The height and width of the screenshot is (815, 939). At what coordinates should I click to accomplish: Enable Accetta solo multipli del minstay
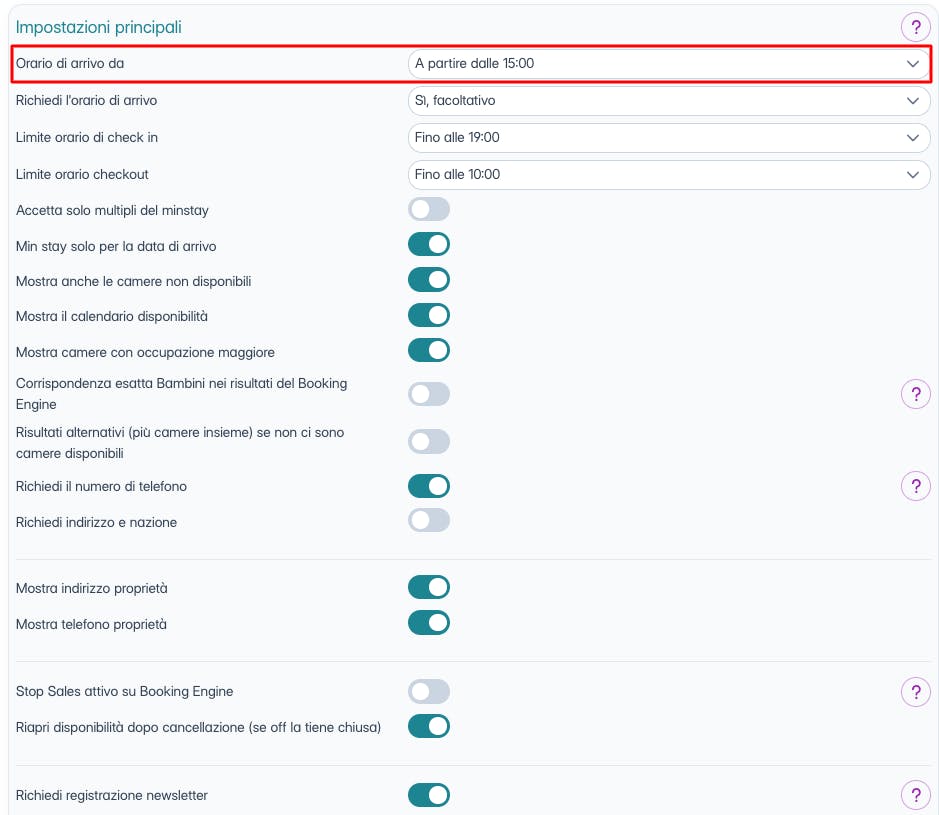(429, 209)
